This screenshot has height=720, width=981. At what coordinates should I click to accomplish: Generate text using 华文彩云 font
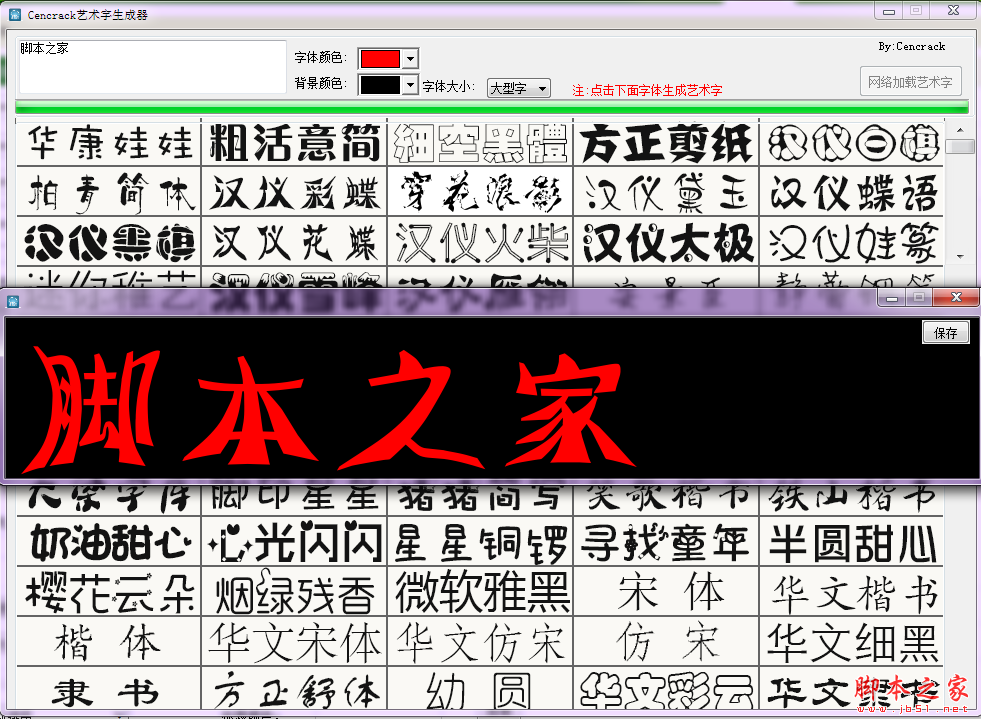tap(666, 690)
